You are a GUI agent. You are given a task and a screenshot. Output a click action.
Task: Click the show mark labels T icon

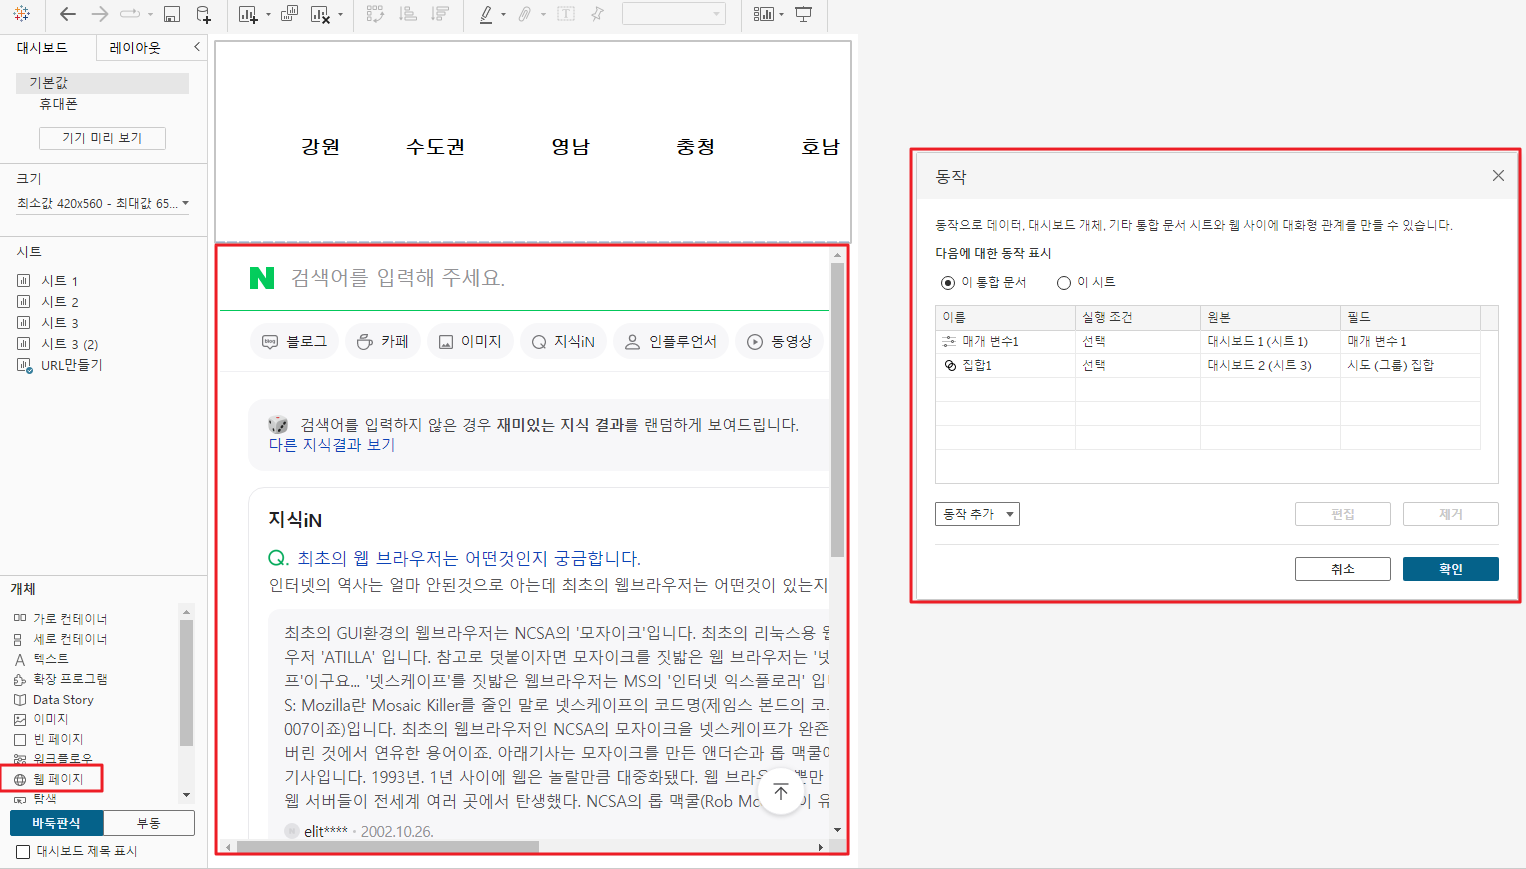566,14
